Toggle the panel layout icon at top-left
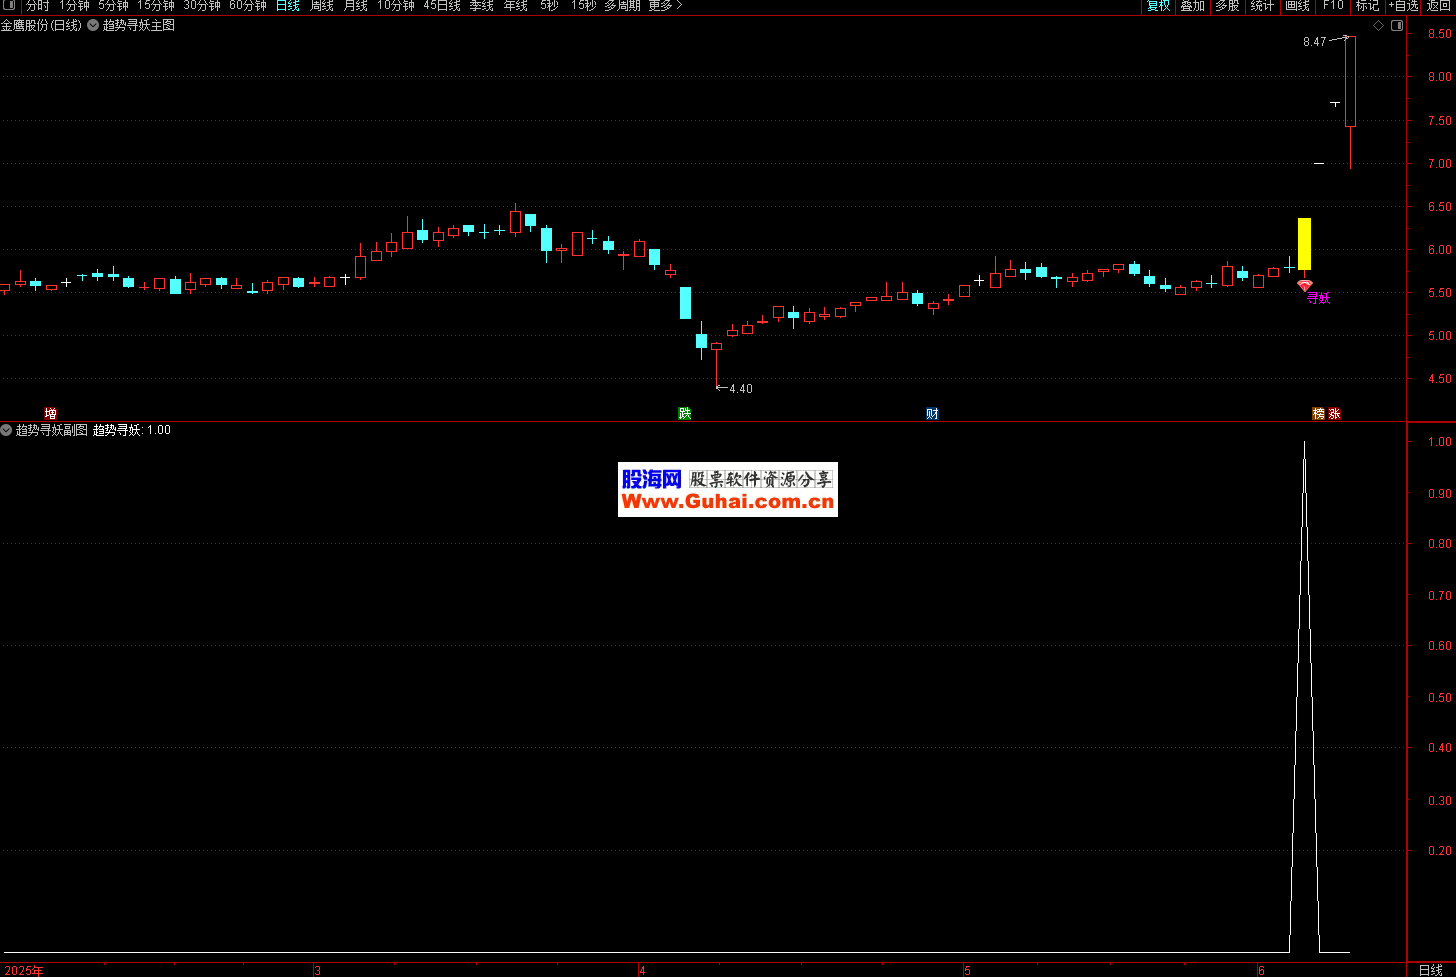The width and height of the screenshot is (1456, 977). tap(9, 5)
